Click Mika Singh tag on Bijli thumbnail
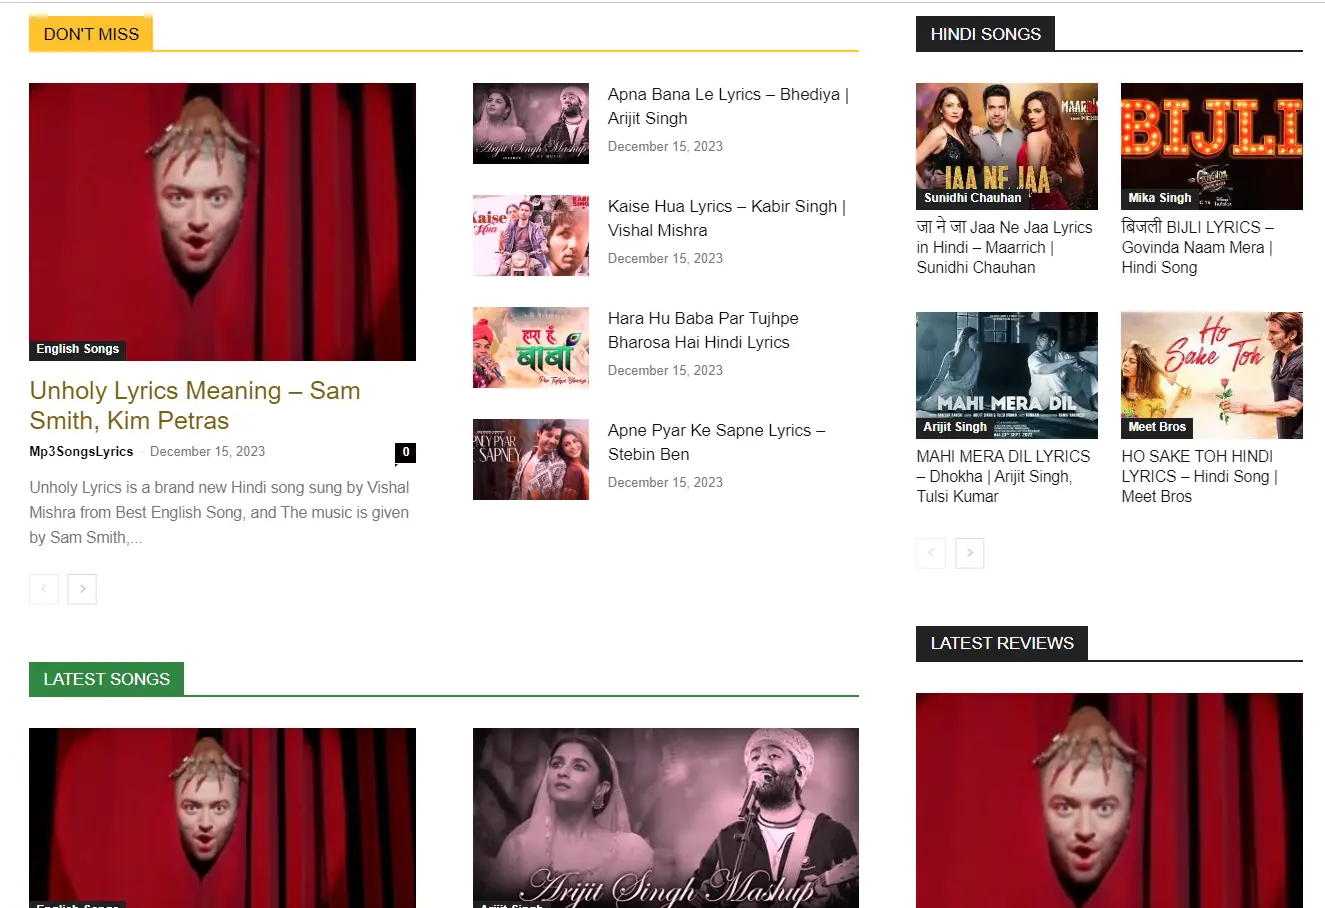This screenshot has width=1325, height=908. 1159,198
